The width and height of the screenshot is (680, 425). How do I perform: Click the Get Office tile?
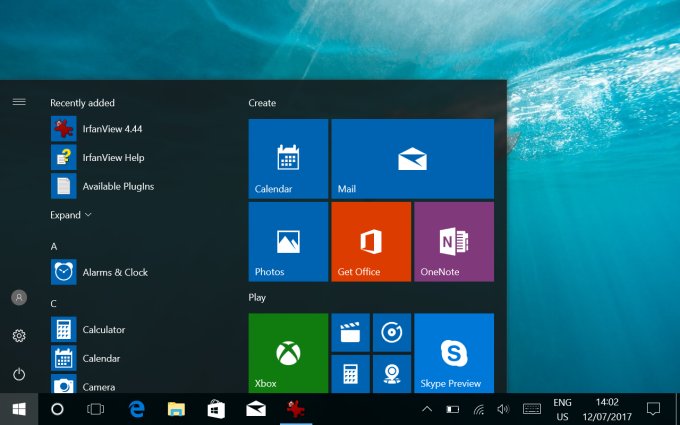coord(371,241)
